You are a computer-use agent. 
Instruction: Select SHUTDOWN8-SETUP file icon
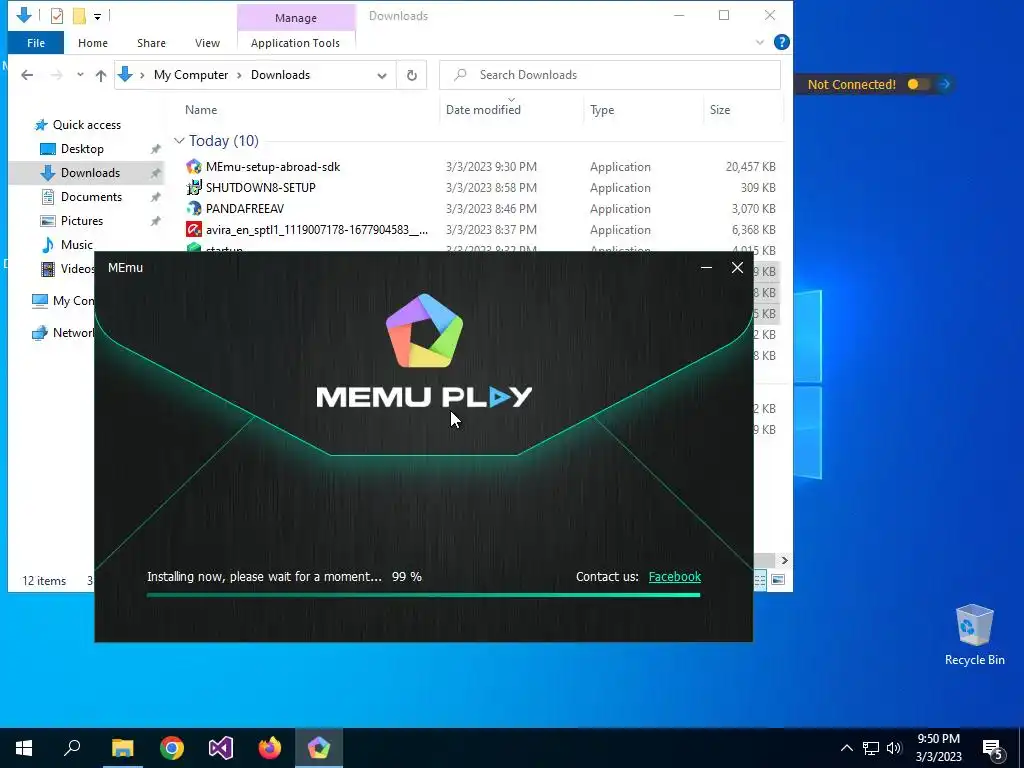(193, 187)
